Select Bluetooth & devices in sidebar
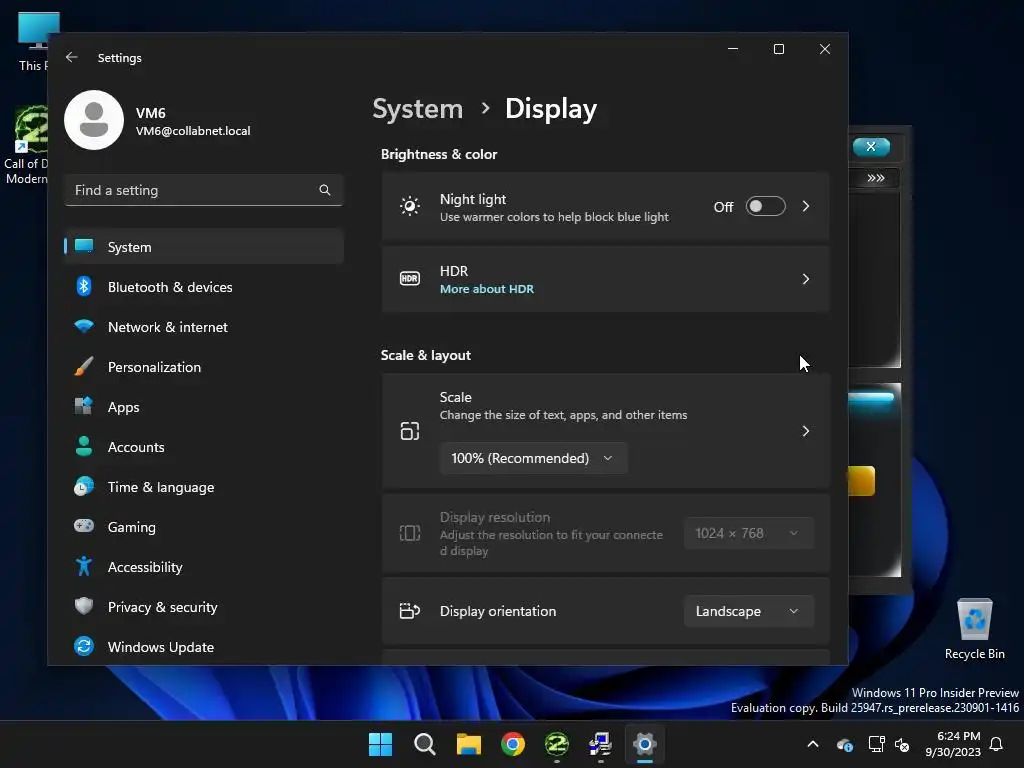This screenshot has width=1024, height=768. (204, 287)
